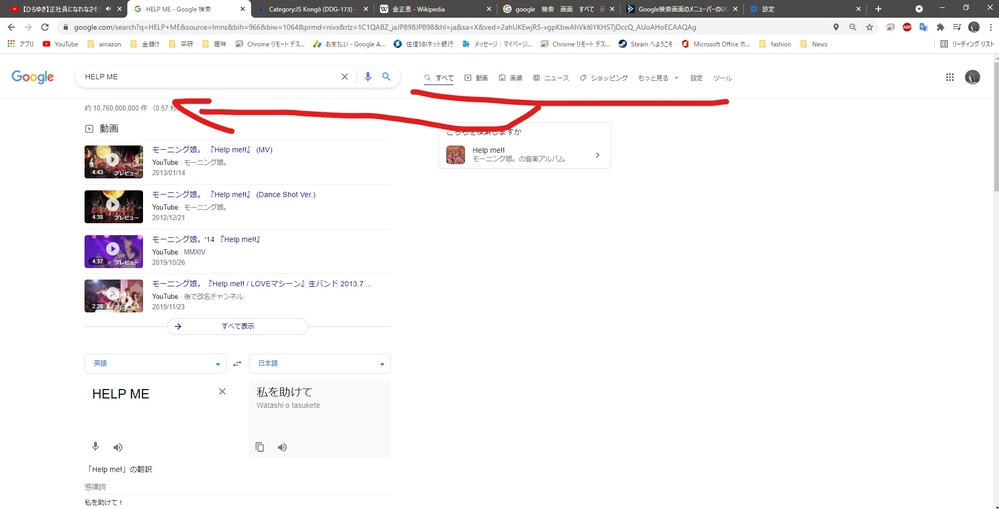This screenshot has width=999, height=509.
Task: Click the location permission icon in address bar
Action: 836,27
